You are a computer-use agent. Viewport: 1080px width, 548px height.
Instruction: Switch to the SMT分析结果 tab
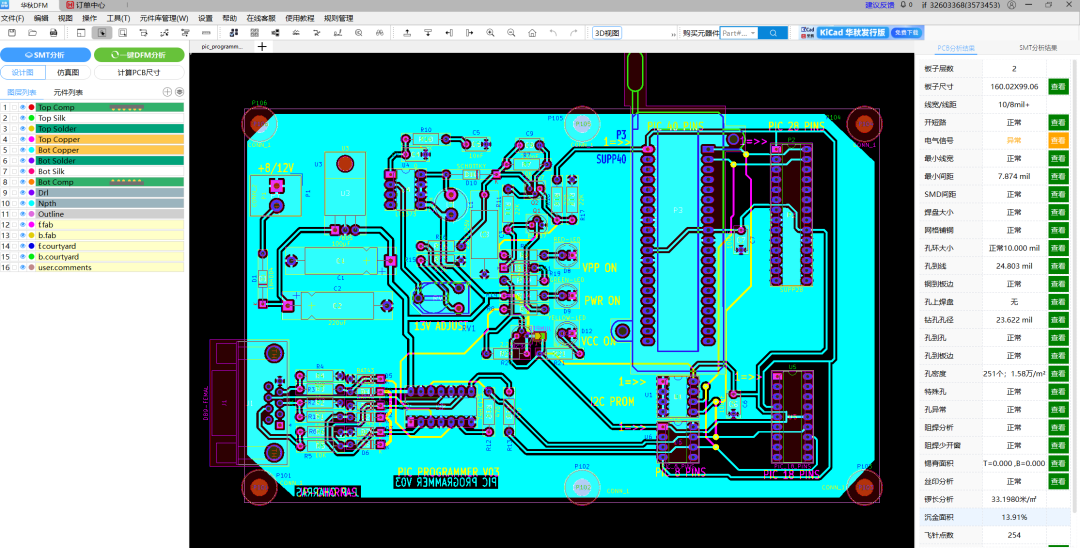tap(1038, 48)
